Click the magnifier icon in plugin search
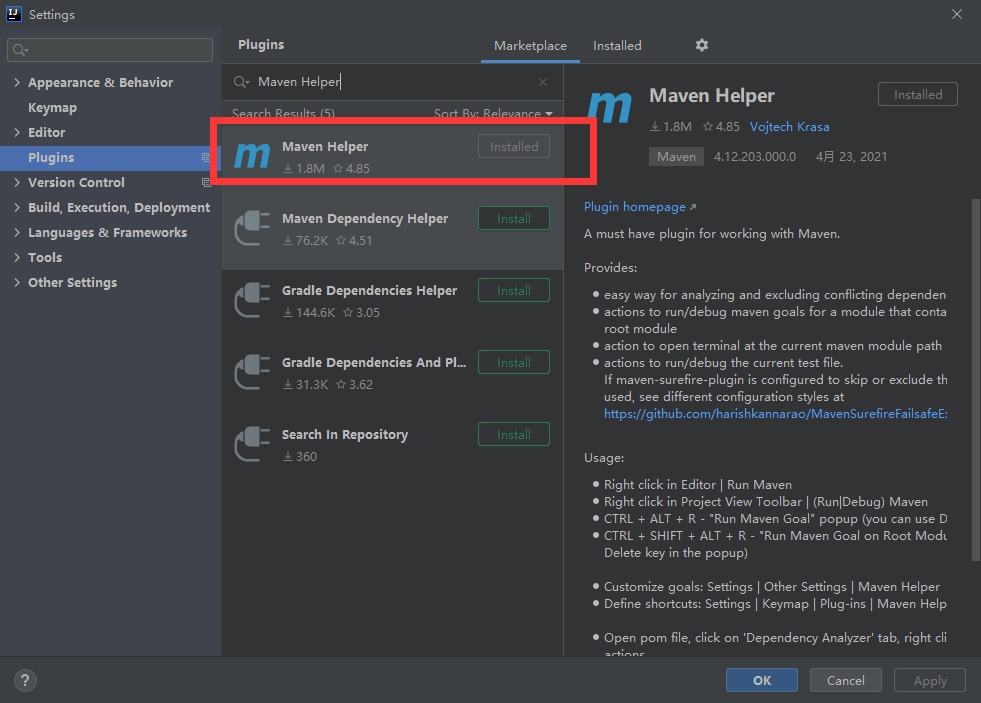981x703 pixels. (x=241, y=82)
